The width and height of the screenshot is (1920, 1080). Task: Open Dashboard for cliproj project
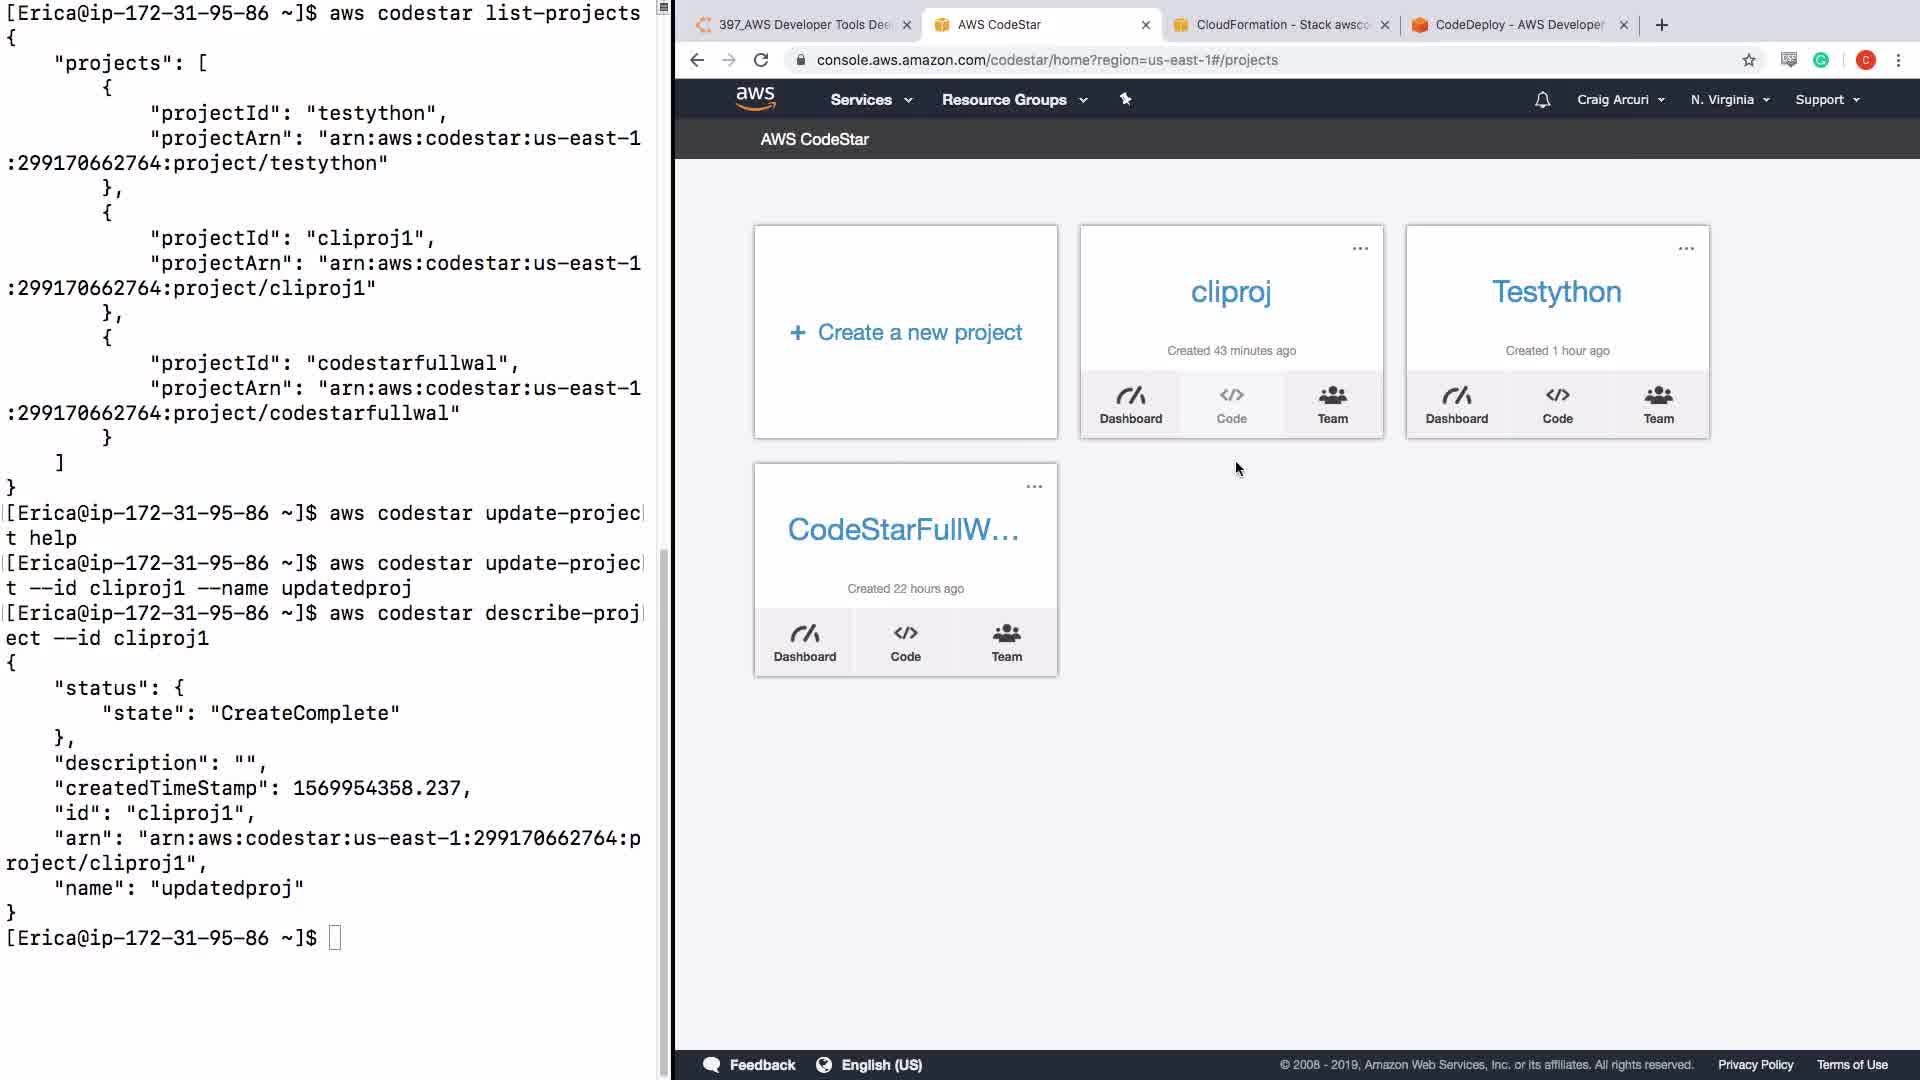[x=1130, y=405]
